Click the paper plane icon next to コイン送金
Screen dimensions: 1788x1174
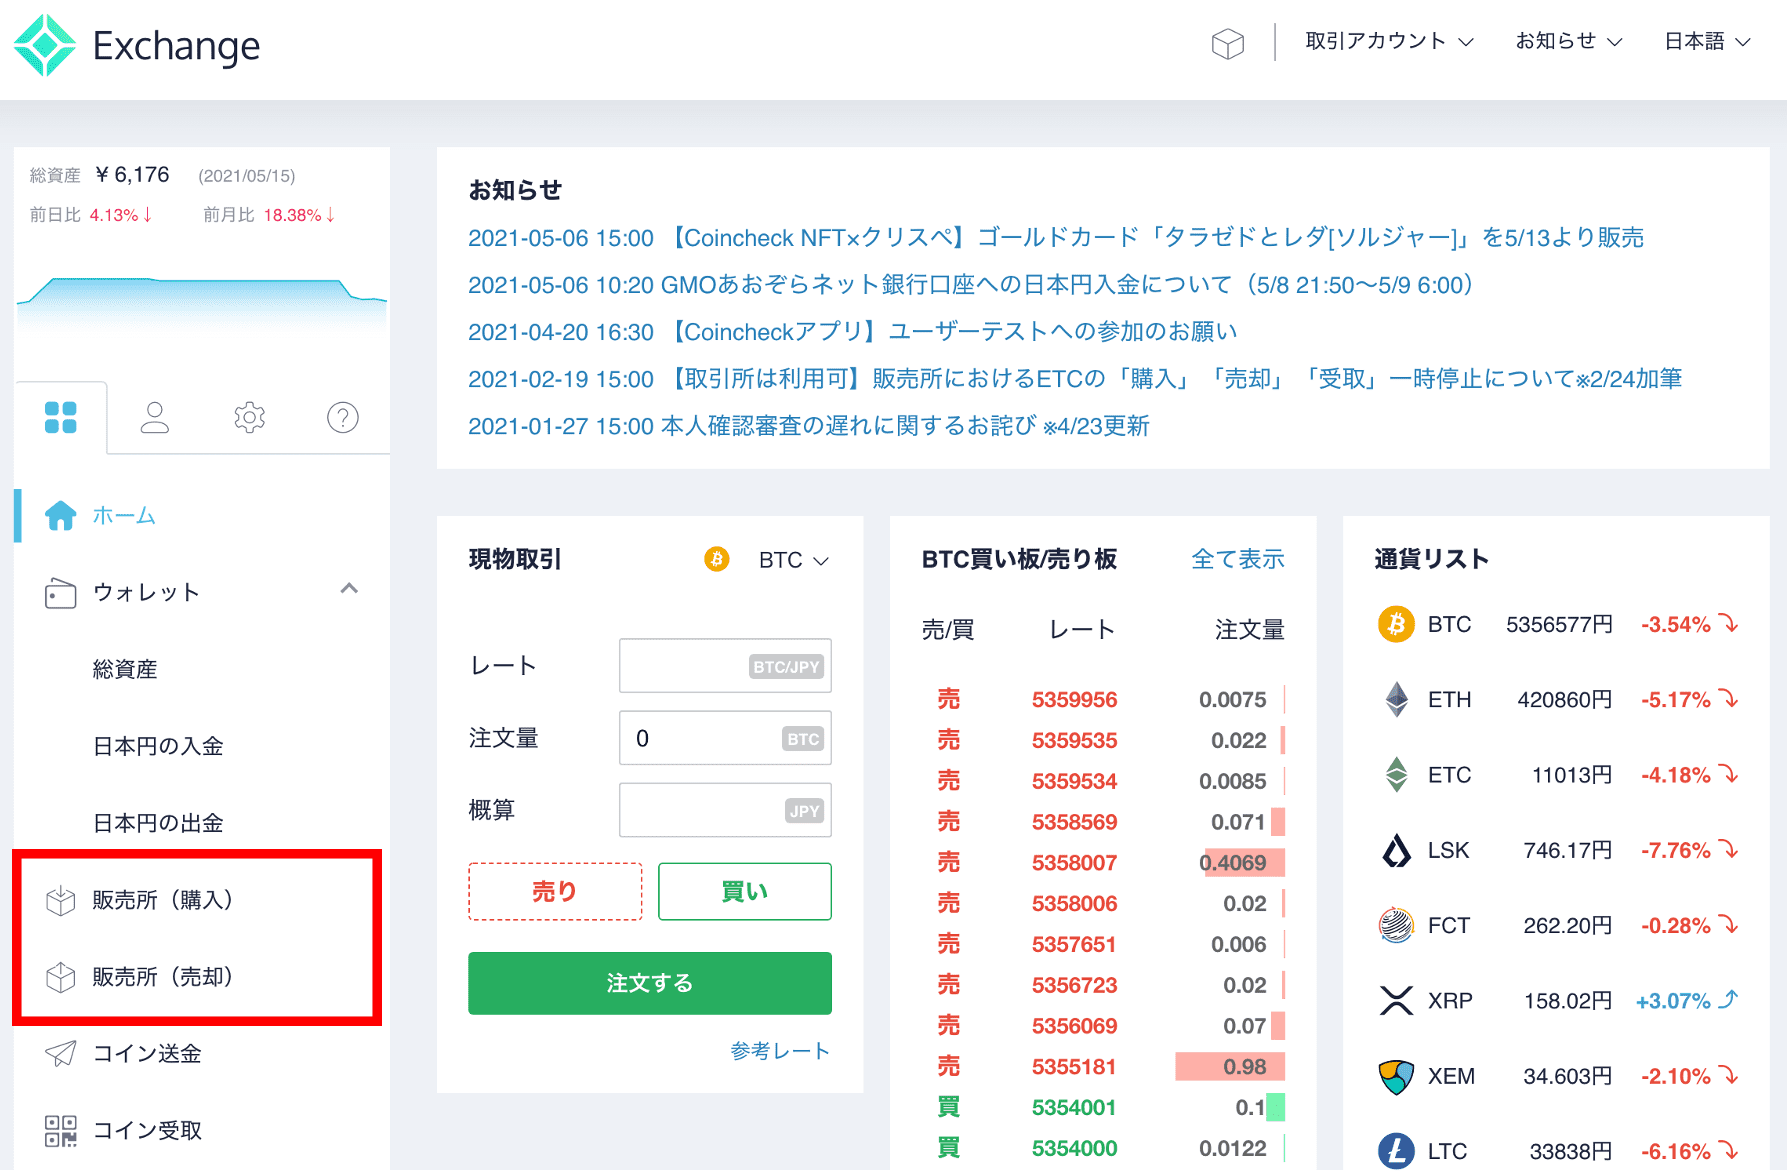61,1053
